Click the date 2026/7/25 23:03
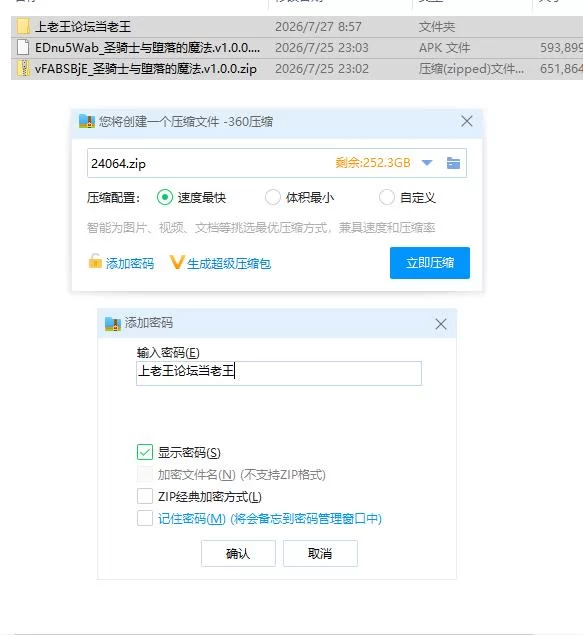The width and height of the screenshot is (583, 635). (x=322, y=48)
